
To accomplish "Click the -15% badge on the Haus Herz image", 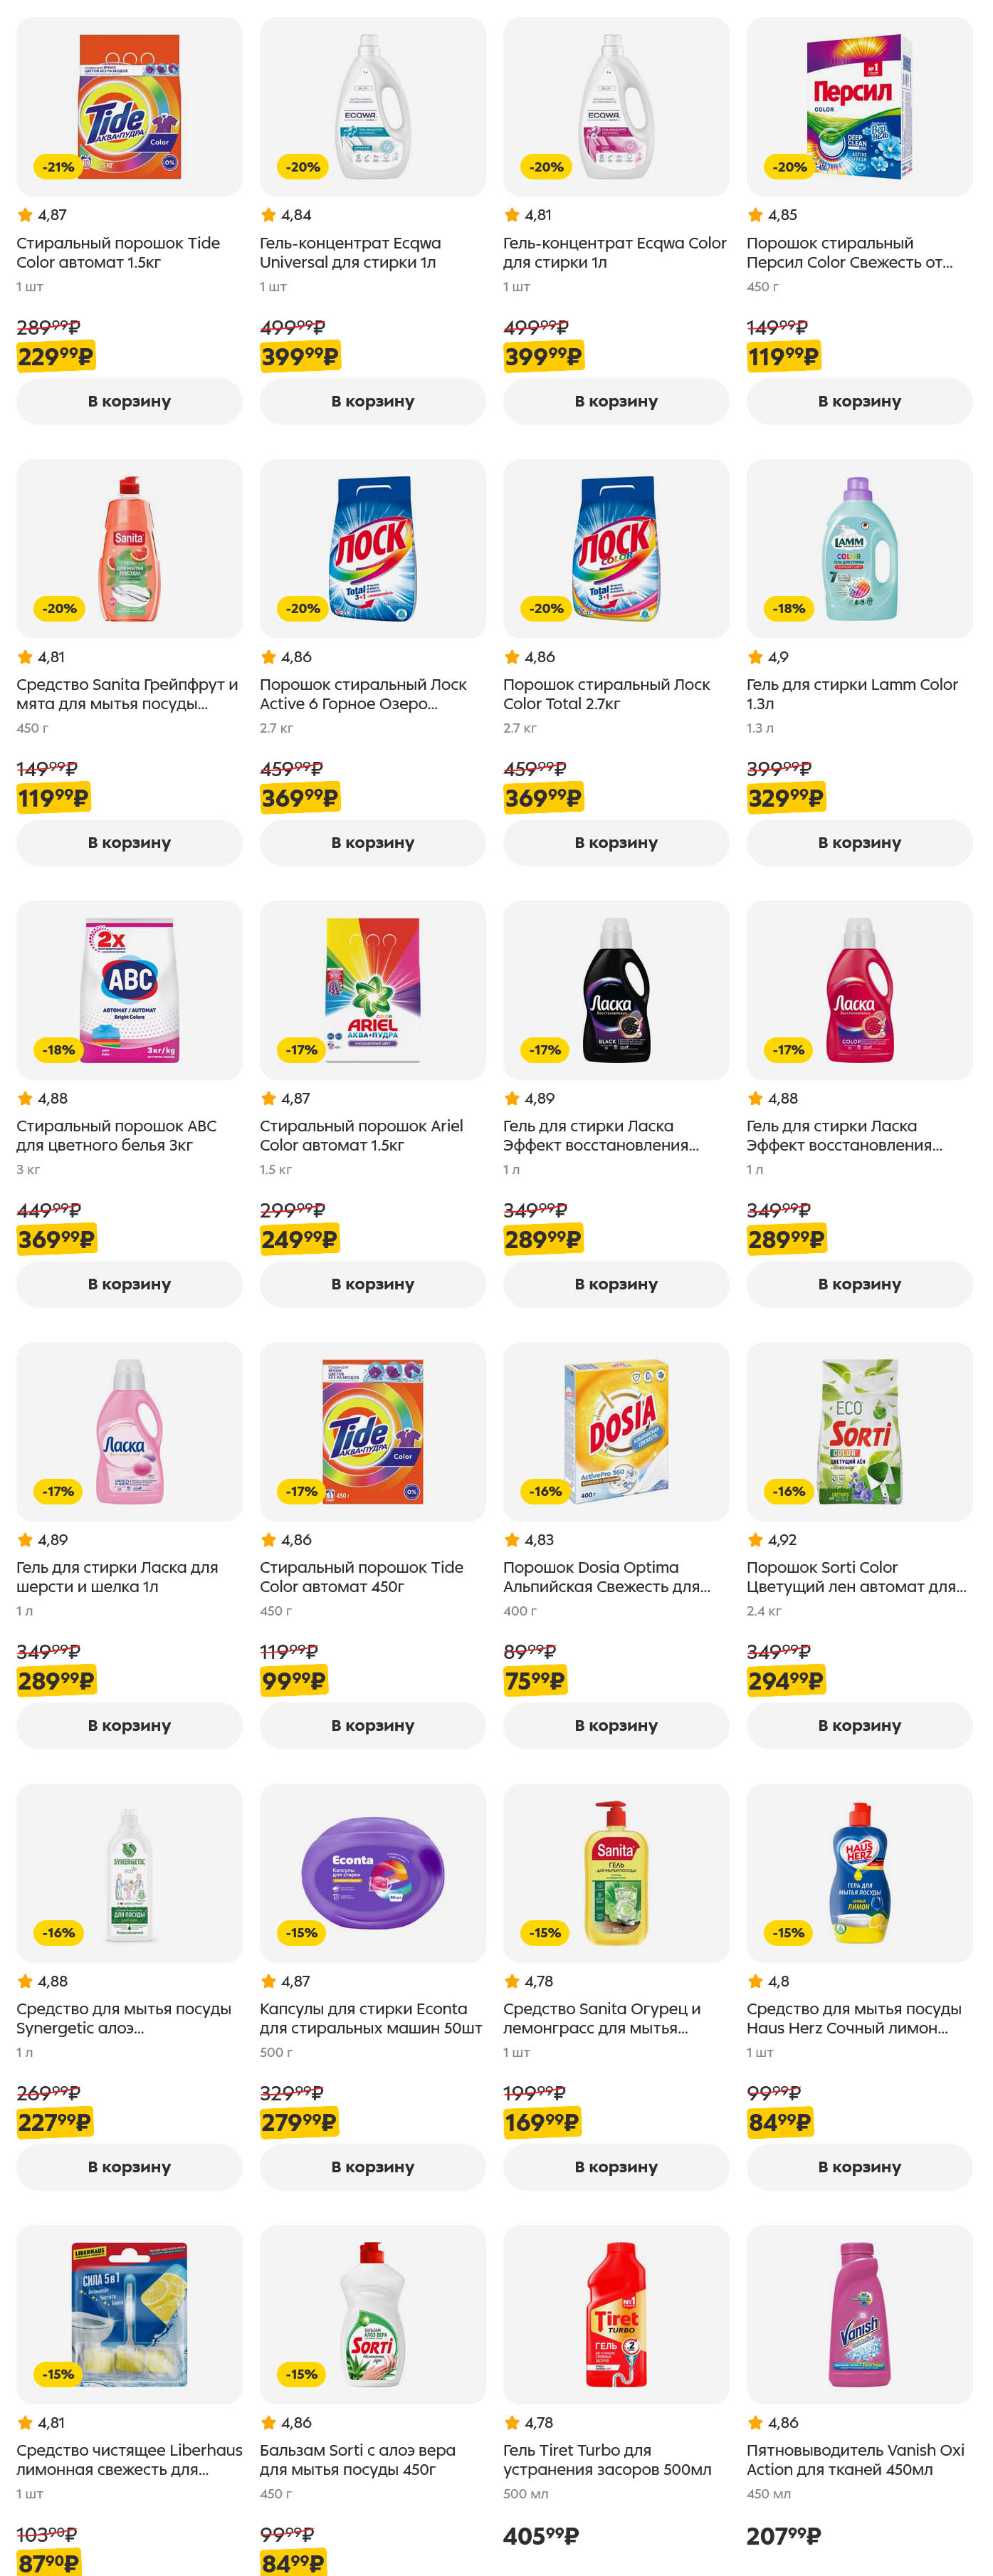I will [x=788, y=1933].
